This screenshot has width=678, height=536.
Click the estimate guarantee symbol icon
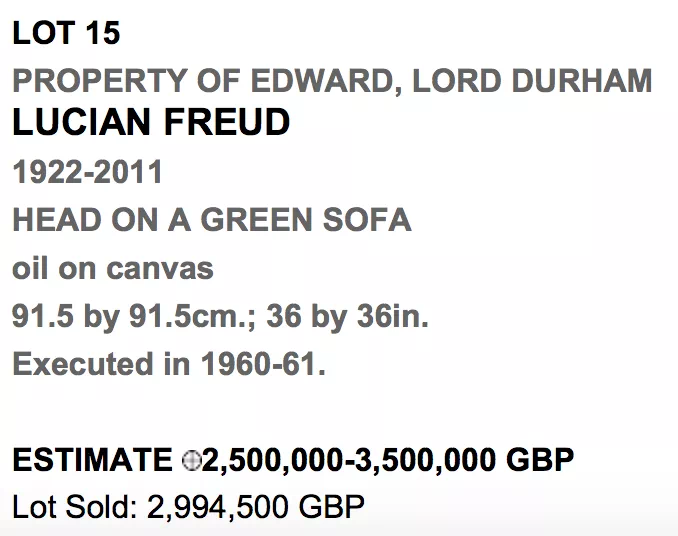point(191,460)
